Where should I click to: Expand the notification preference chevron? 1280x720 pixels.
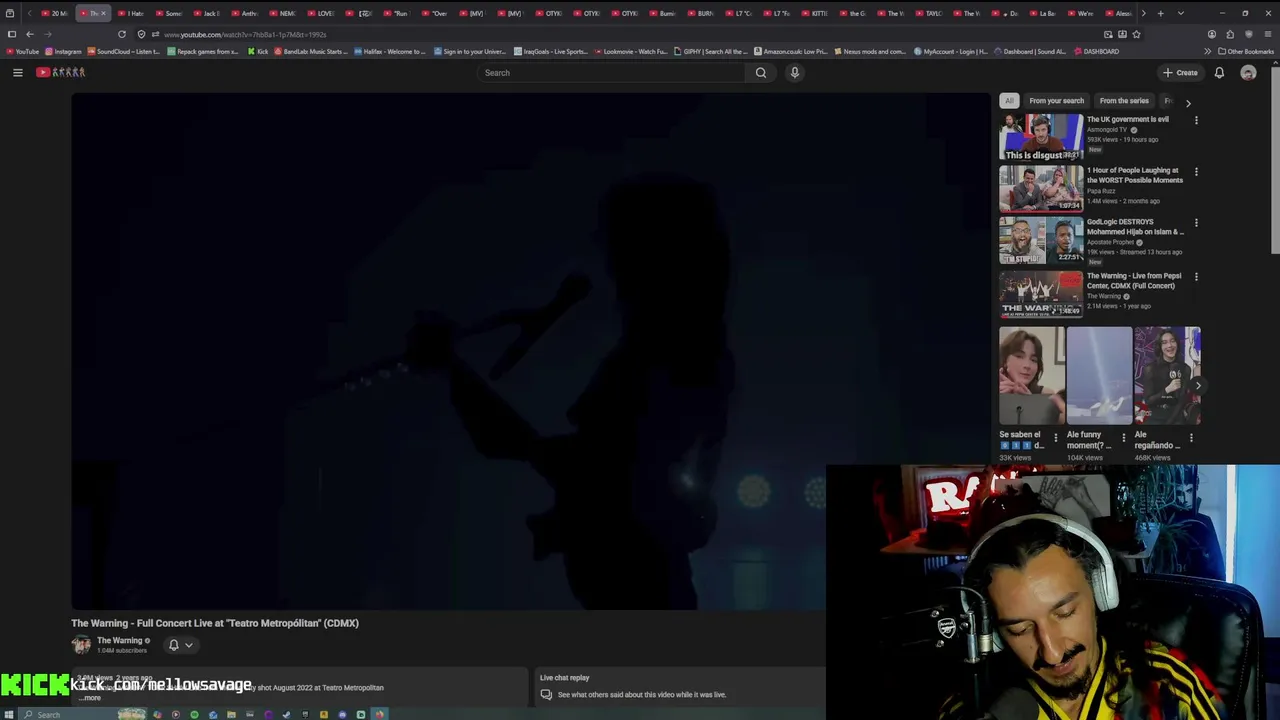(x=188, y=645)
